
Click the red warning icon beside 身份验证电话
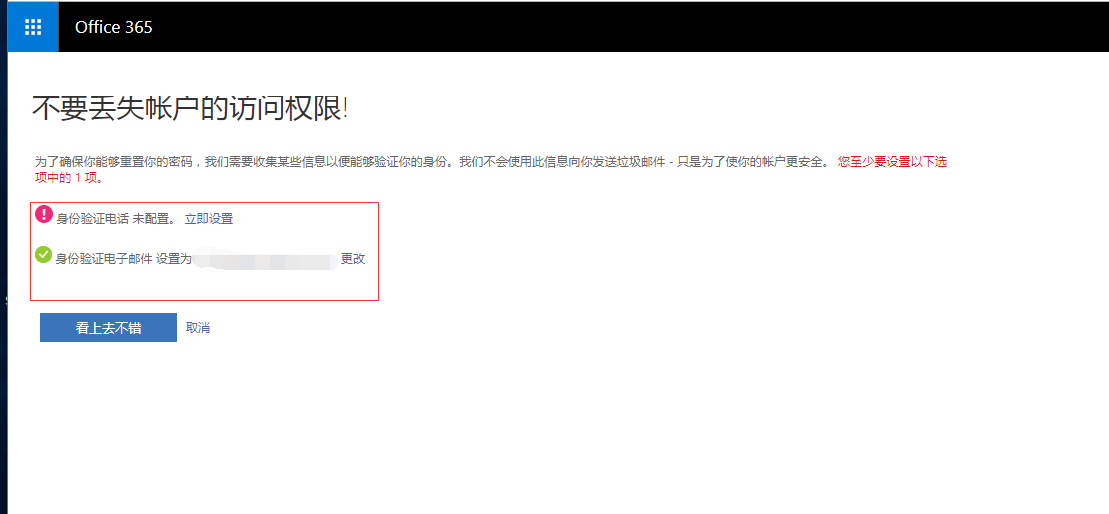tap(44, 214)
